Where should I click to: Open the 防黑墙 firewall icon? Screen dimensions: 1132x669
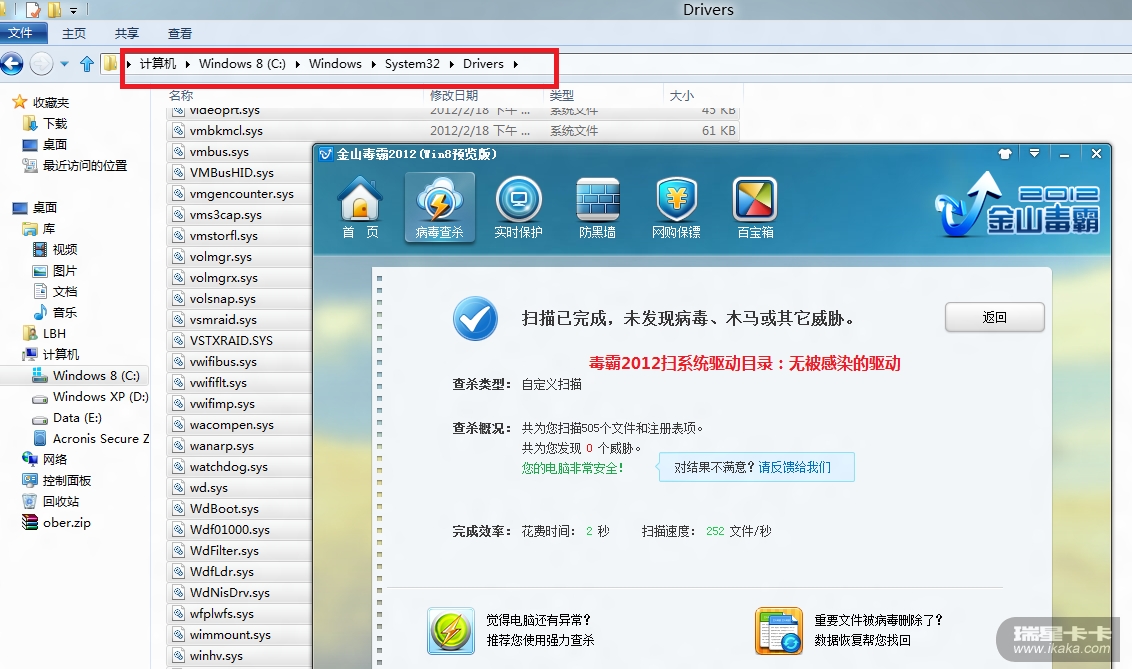[598, 207]
